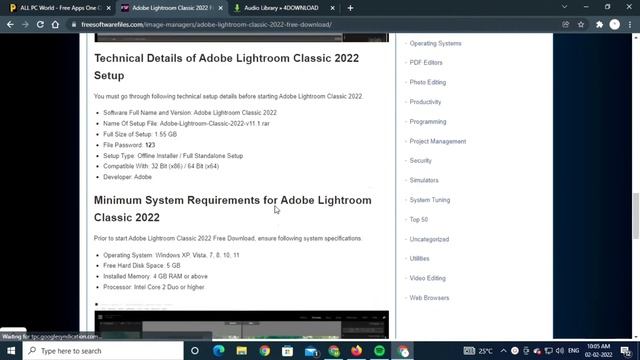Click the page vertical scrollbar thumb
Image resolution: width=640 pixels, height=360 pixels.
pos(636,216)
